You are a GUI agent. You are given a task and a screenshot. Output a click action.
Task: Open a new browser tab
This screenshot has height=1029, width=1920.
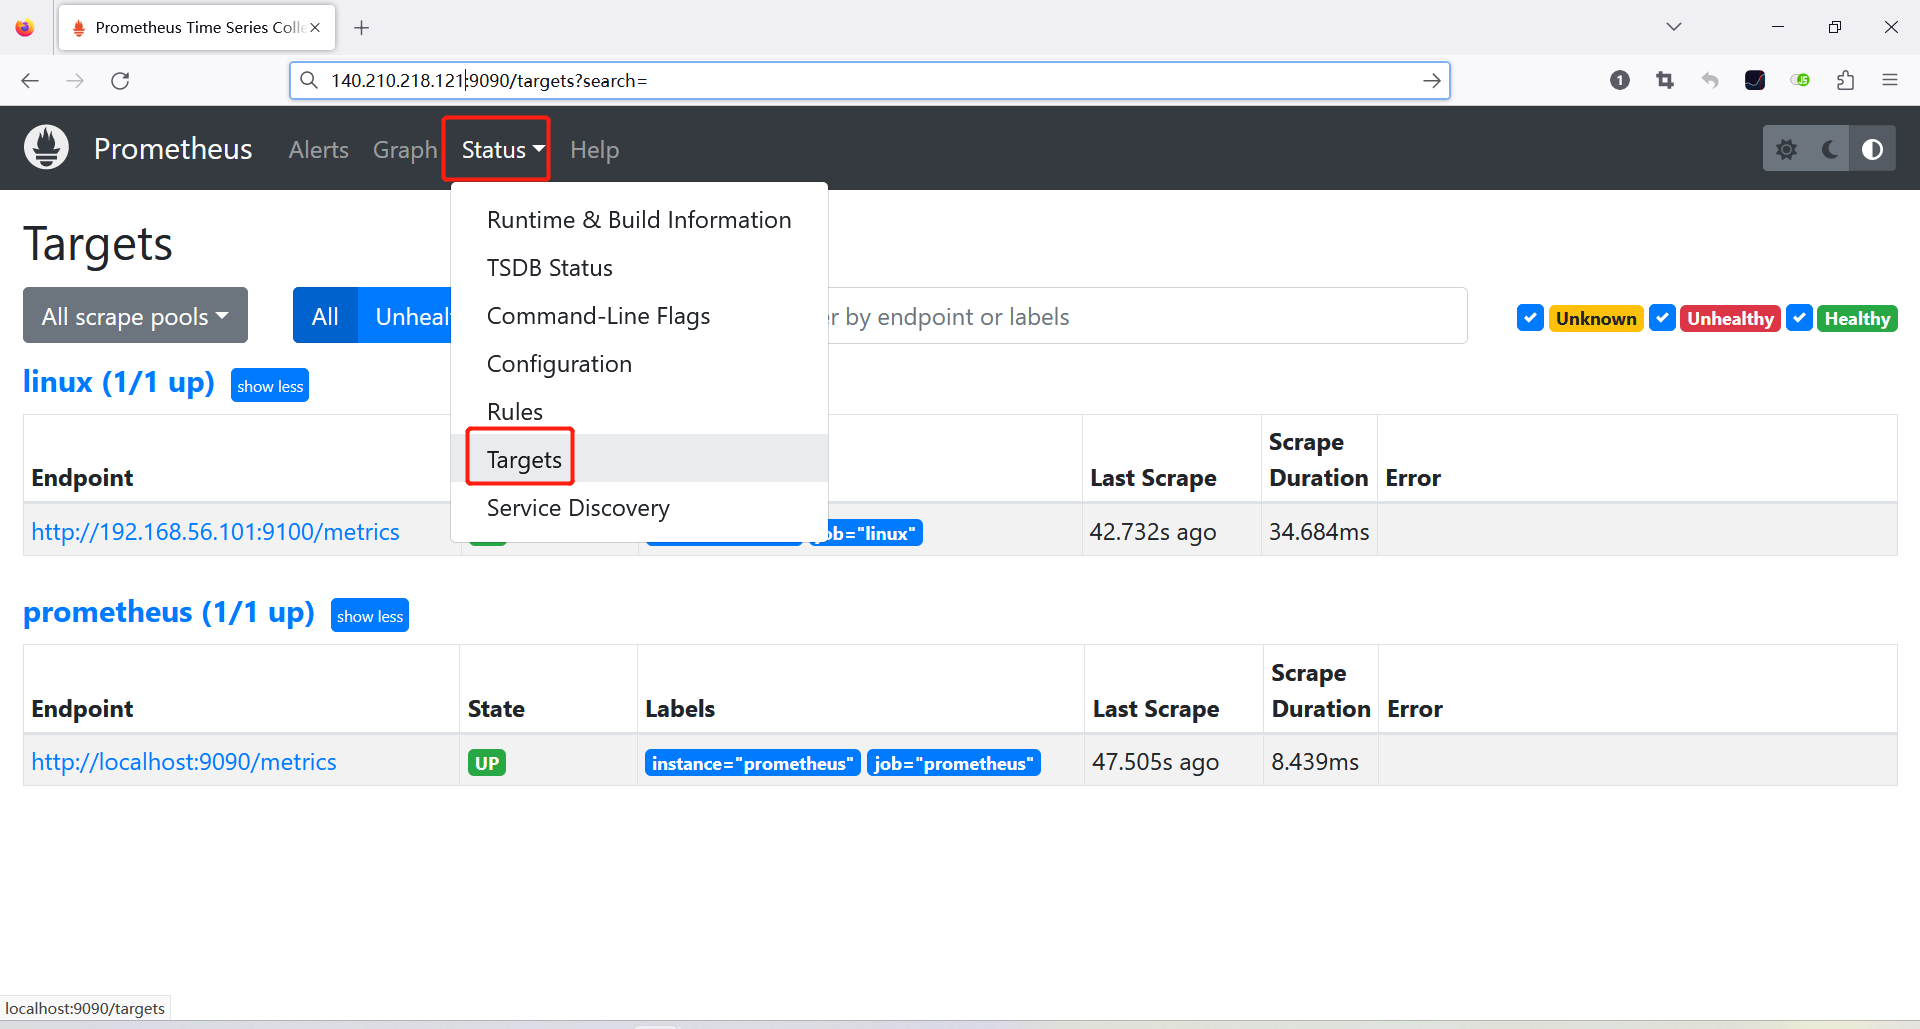[362, 28]
